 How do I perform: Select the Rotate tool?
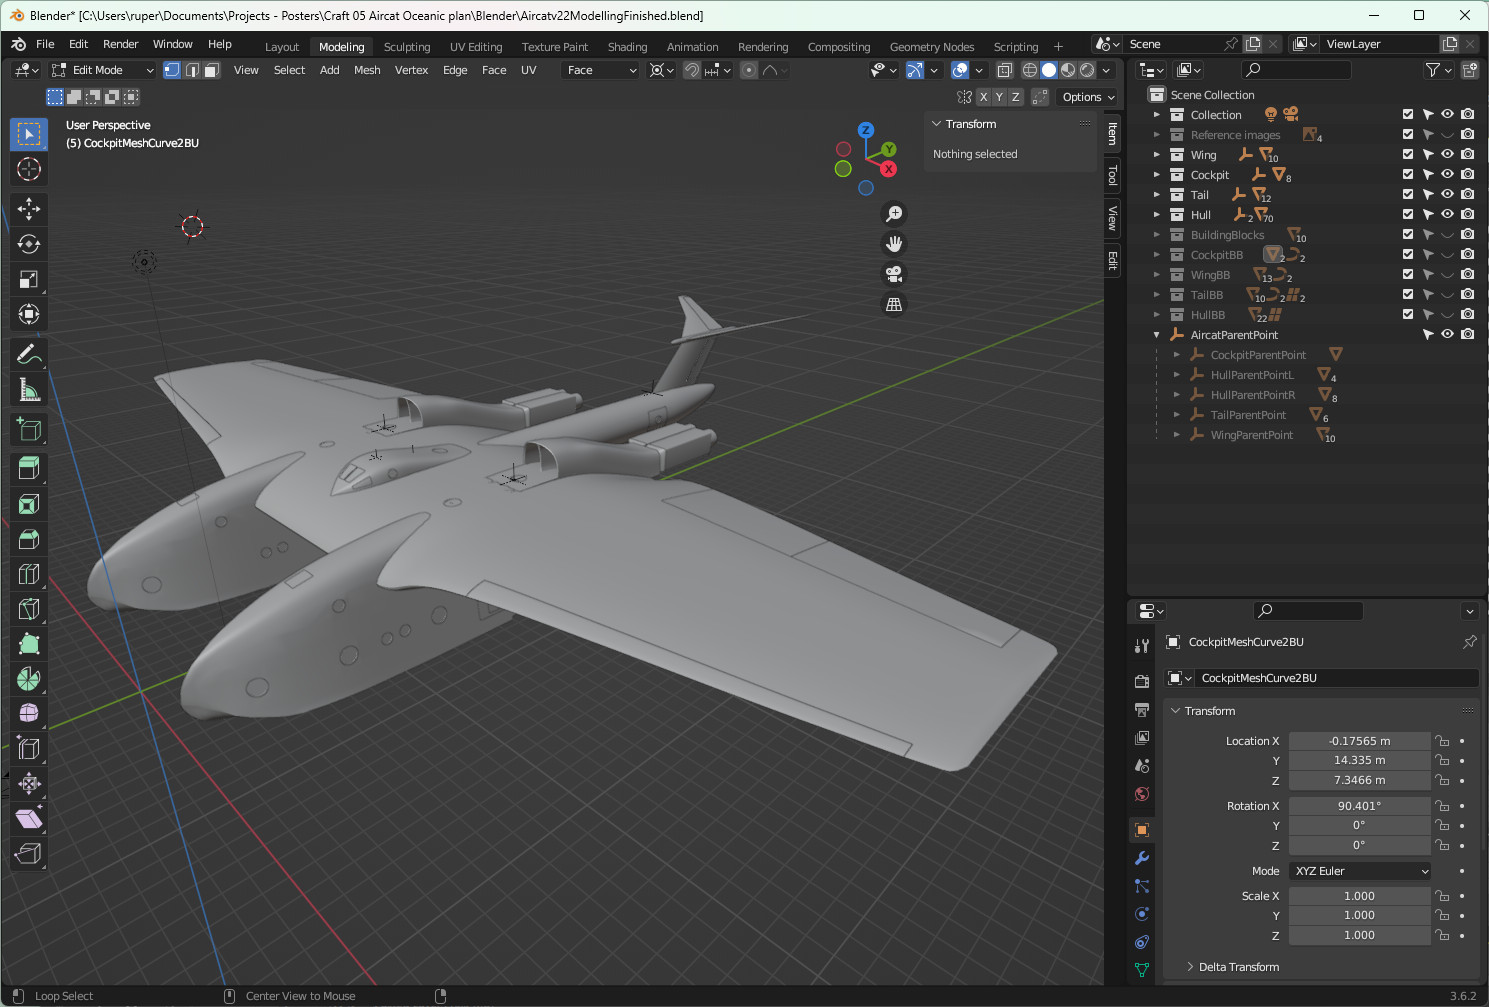point(29,244)
